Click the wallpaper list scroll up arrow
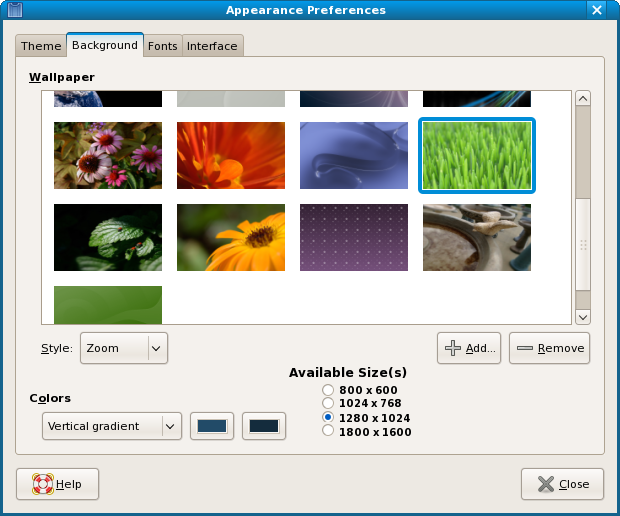620x516 pixels. [583, 98]
